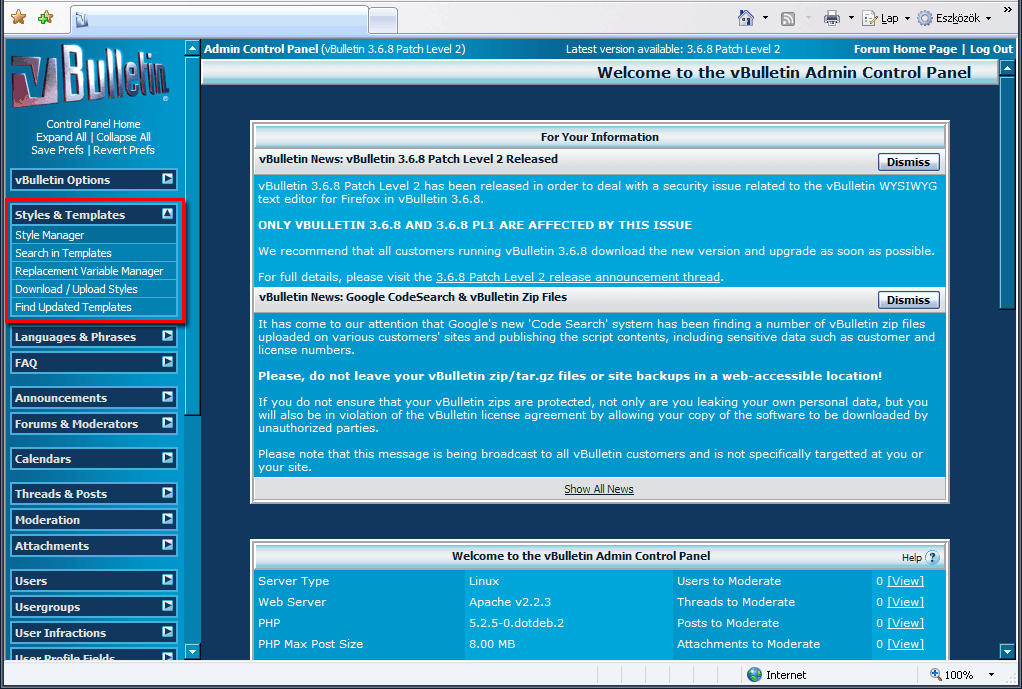Click the Print icon in toolbar
This screenshot has width=1022, height=689.
point(831,18)
